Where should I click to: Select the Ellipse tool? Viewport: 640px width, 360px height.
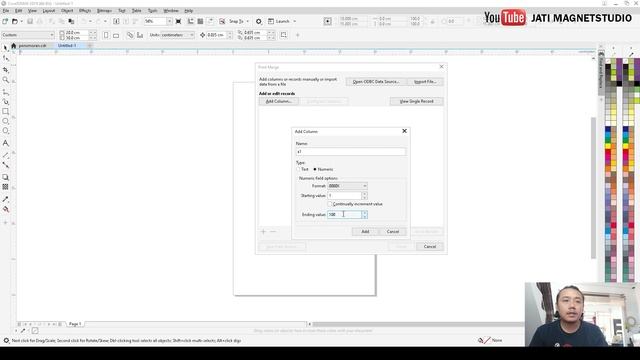[5, 121]
